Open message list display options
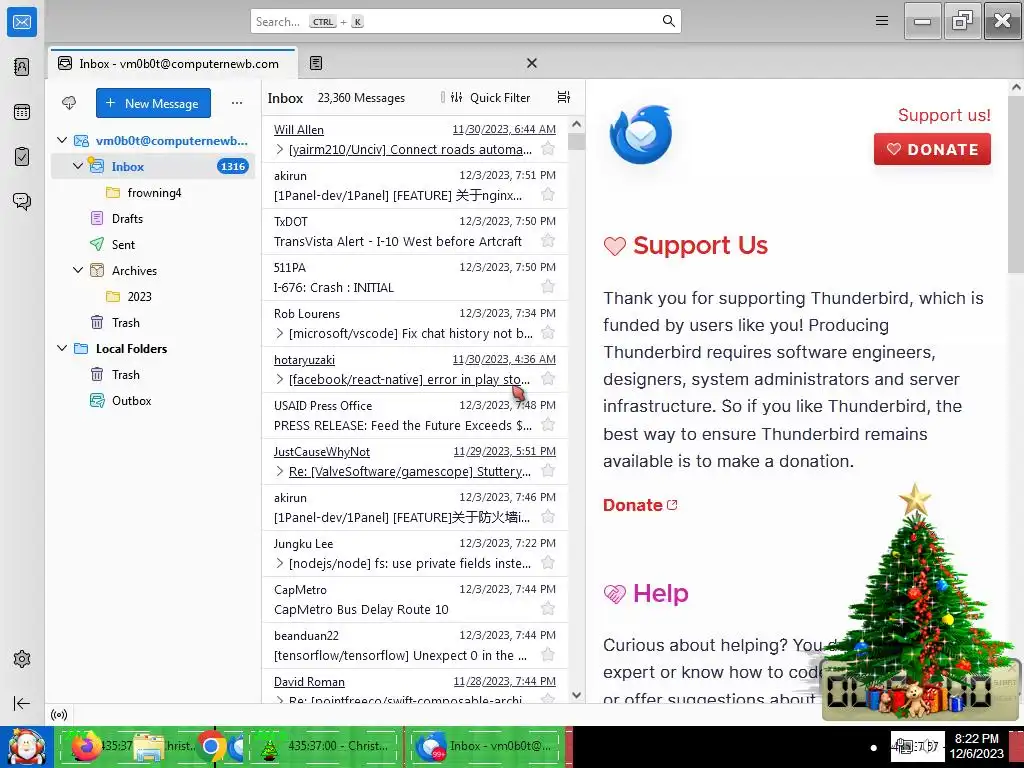This screenshot has width=1024, height=768. click(564, 97)
